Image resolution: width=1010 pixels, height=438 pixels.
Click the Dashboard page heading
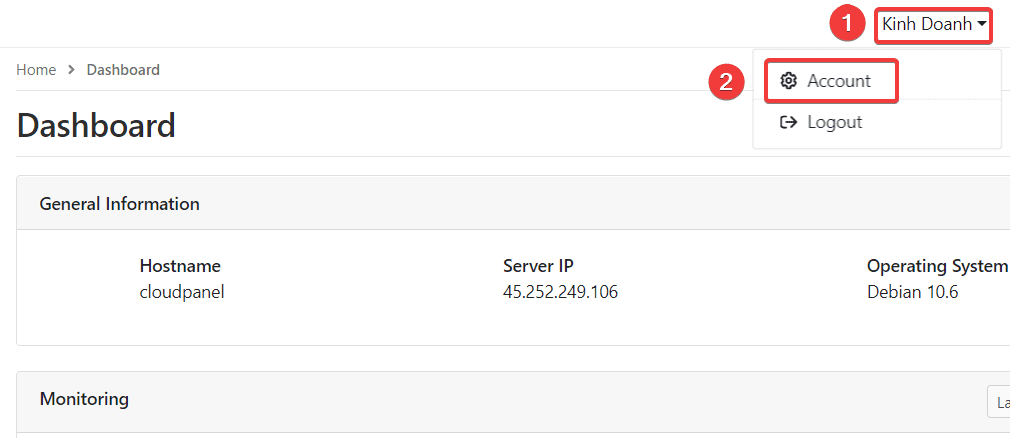pos(96,126)
